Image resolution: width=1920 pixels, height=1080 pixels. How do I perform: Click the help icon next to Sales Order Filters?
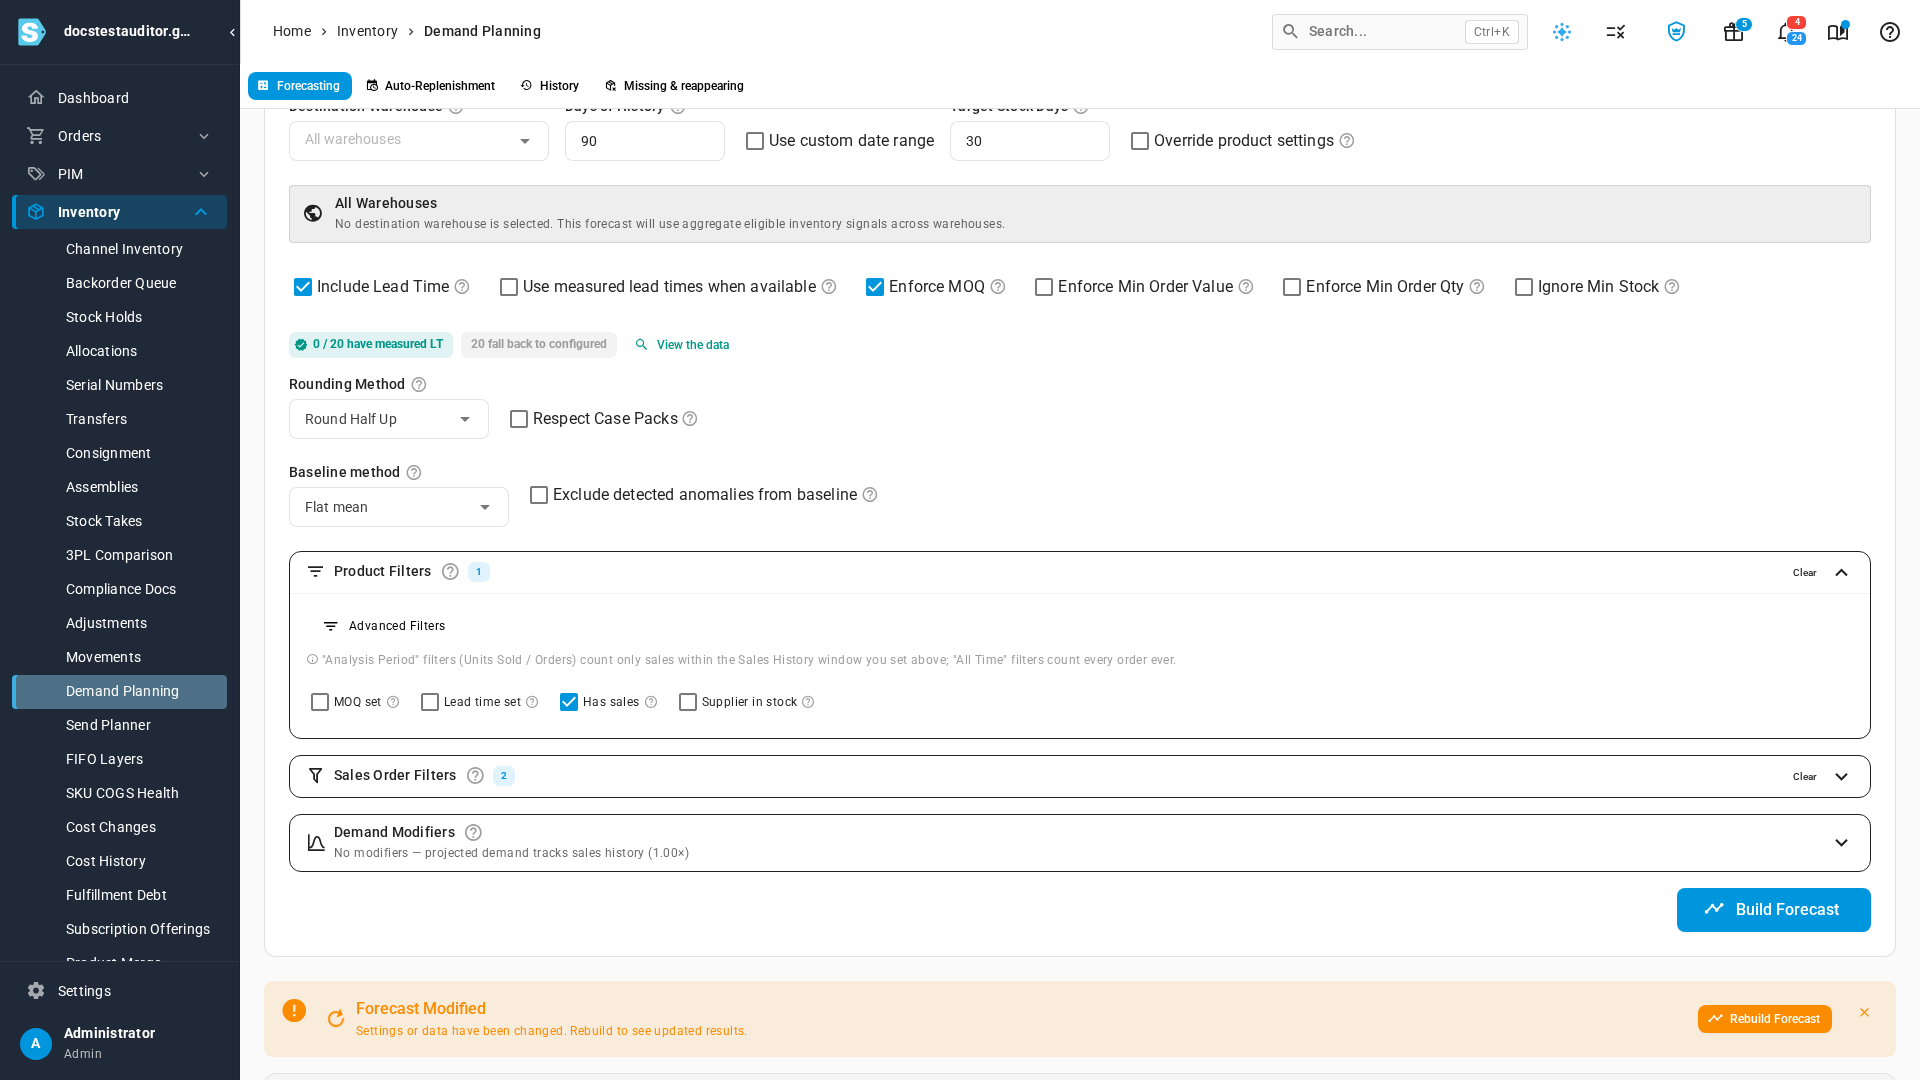point(475,776)
